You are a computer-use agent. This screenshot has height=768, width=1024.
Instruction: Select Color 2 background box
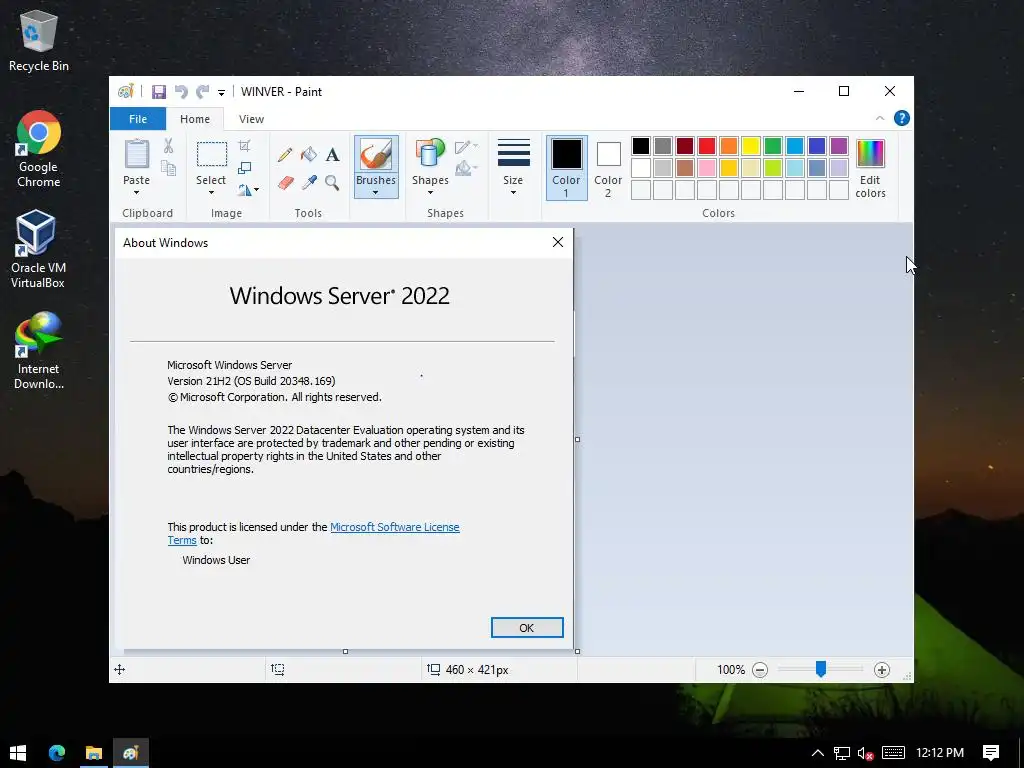(608, 168)
